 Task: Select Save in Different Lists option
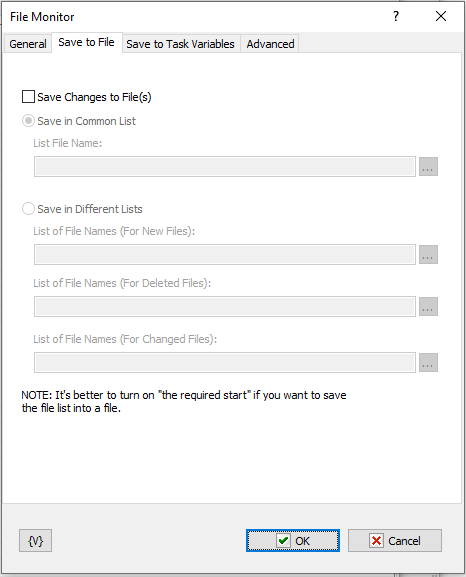click(28, 209)
